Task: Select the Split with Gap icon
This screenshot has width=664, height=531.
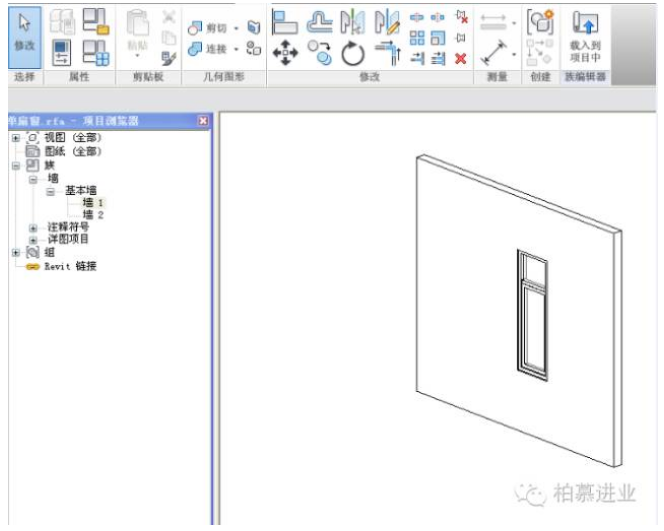Action: point(437,17)
